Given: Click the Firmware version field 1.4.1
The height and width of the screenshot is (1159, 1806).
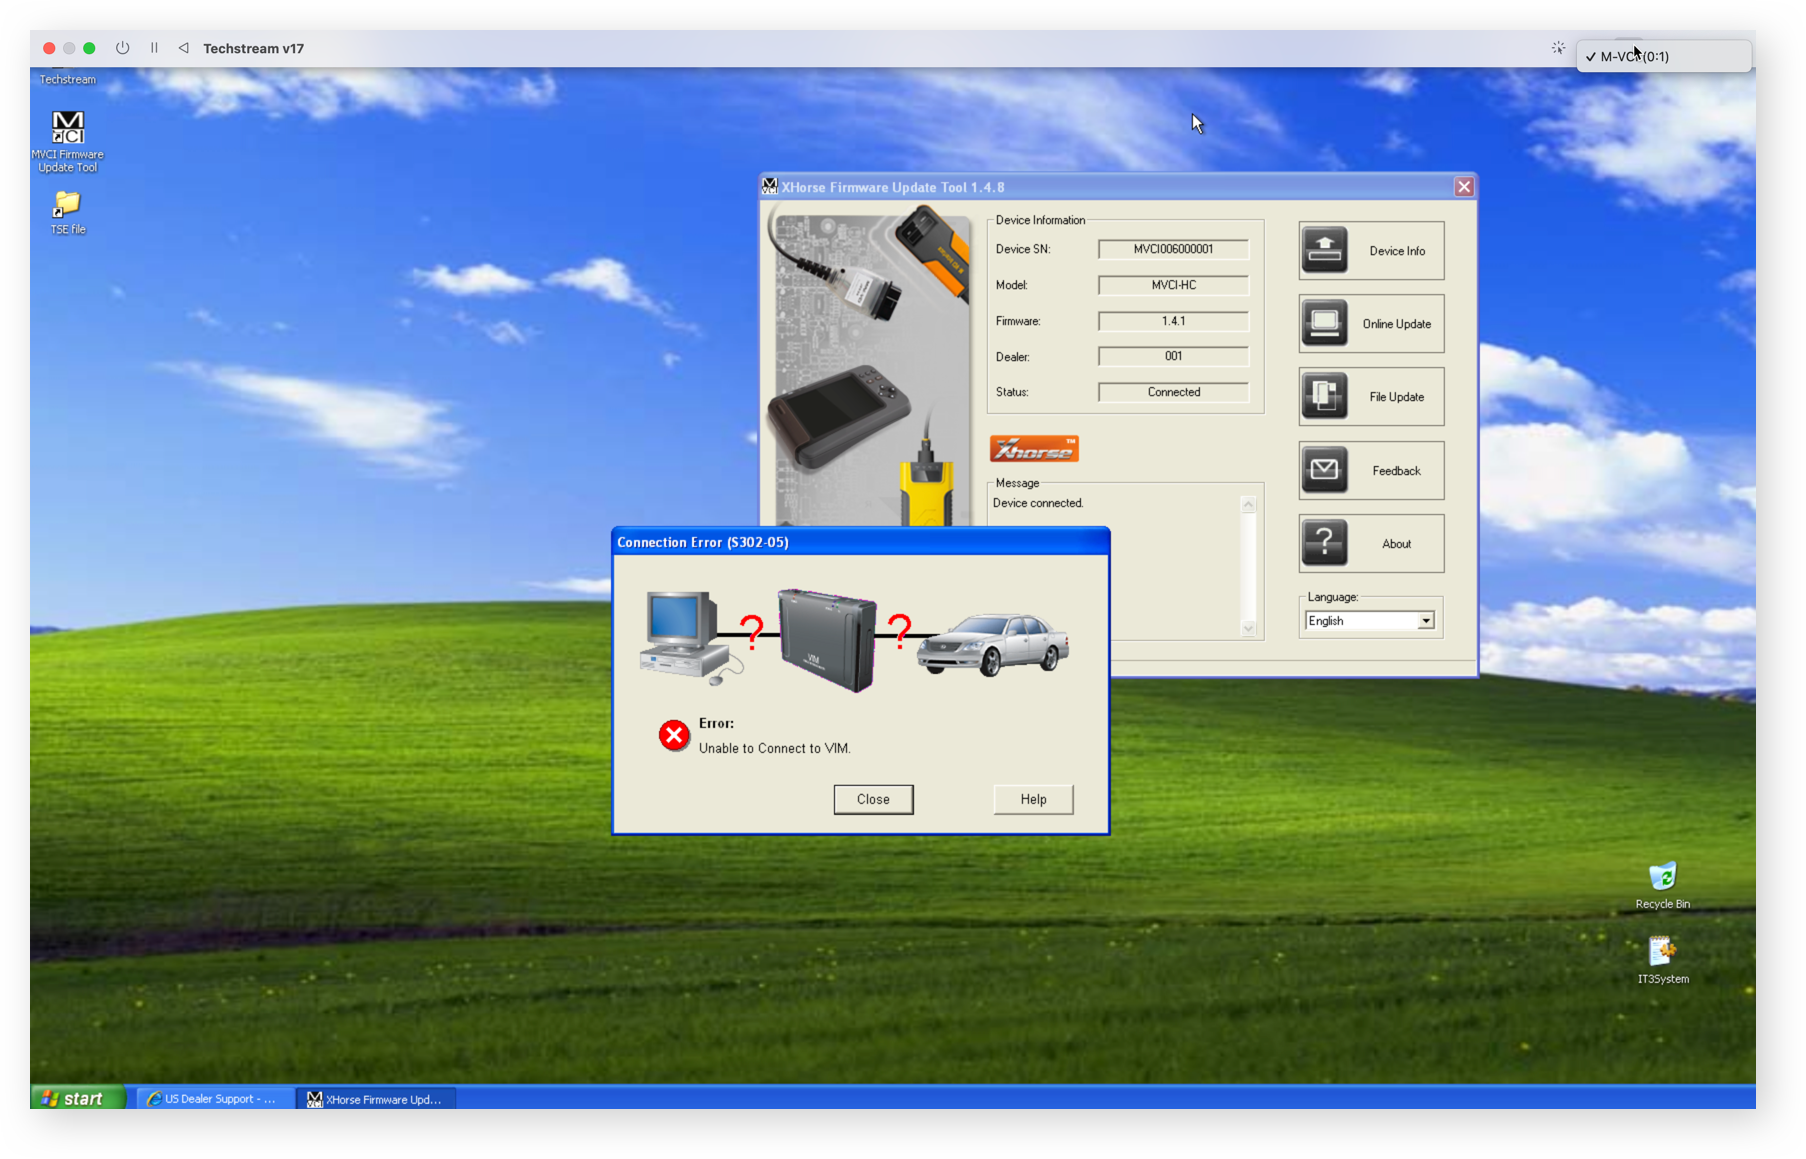Looking at the screenshot, I should [x=1173, y=321].
